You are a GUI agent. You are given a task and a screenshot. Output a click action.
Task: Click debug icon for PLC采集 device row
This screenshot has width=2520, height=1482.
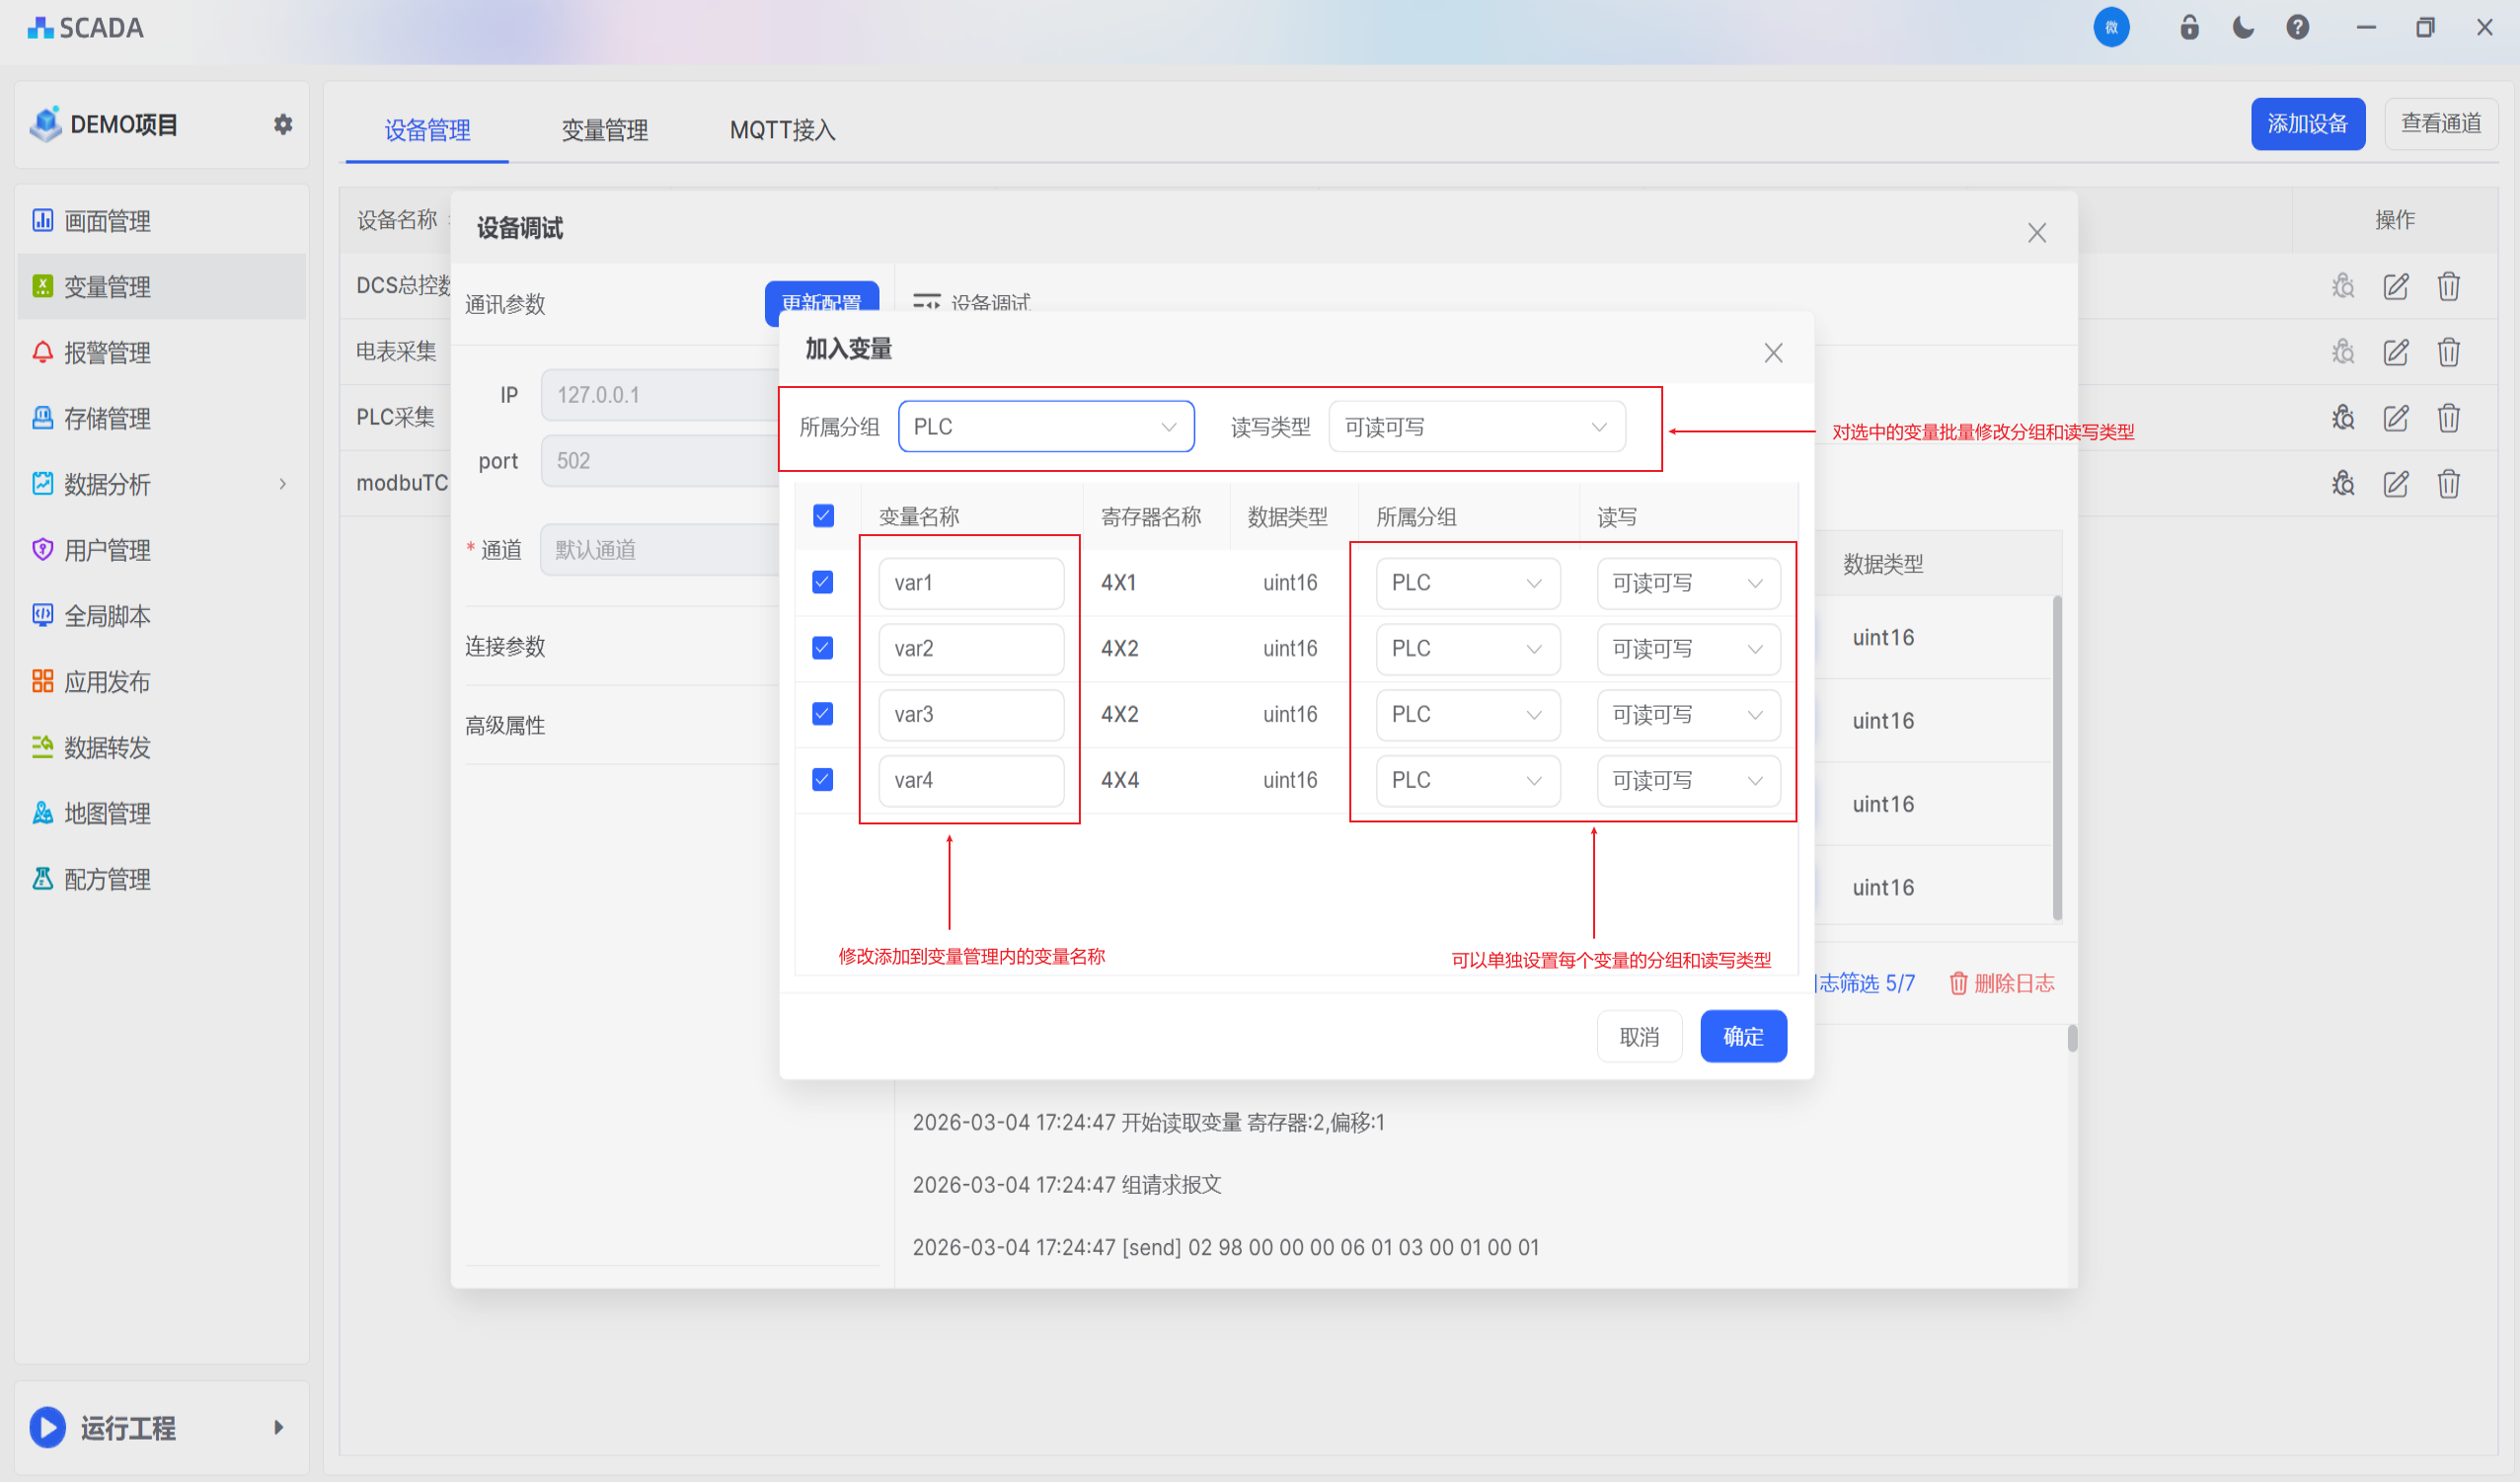[x=2343, y=418]
